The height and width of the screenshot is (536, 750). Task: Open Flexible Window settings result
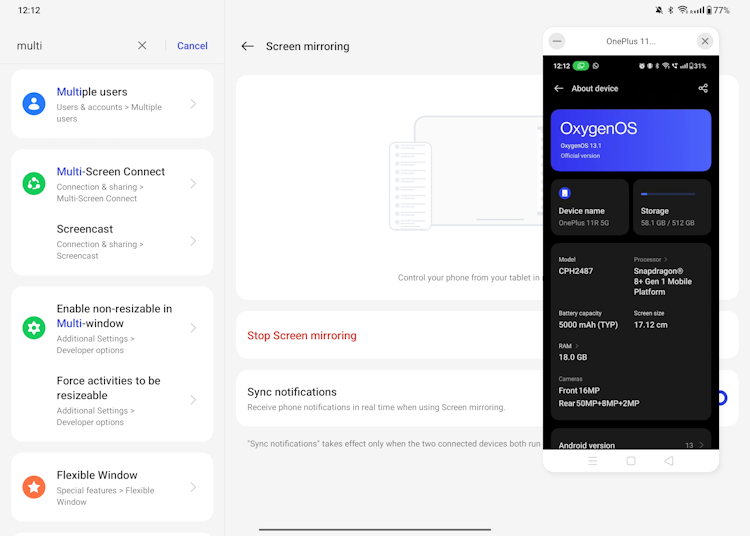(x=112, y=487)
